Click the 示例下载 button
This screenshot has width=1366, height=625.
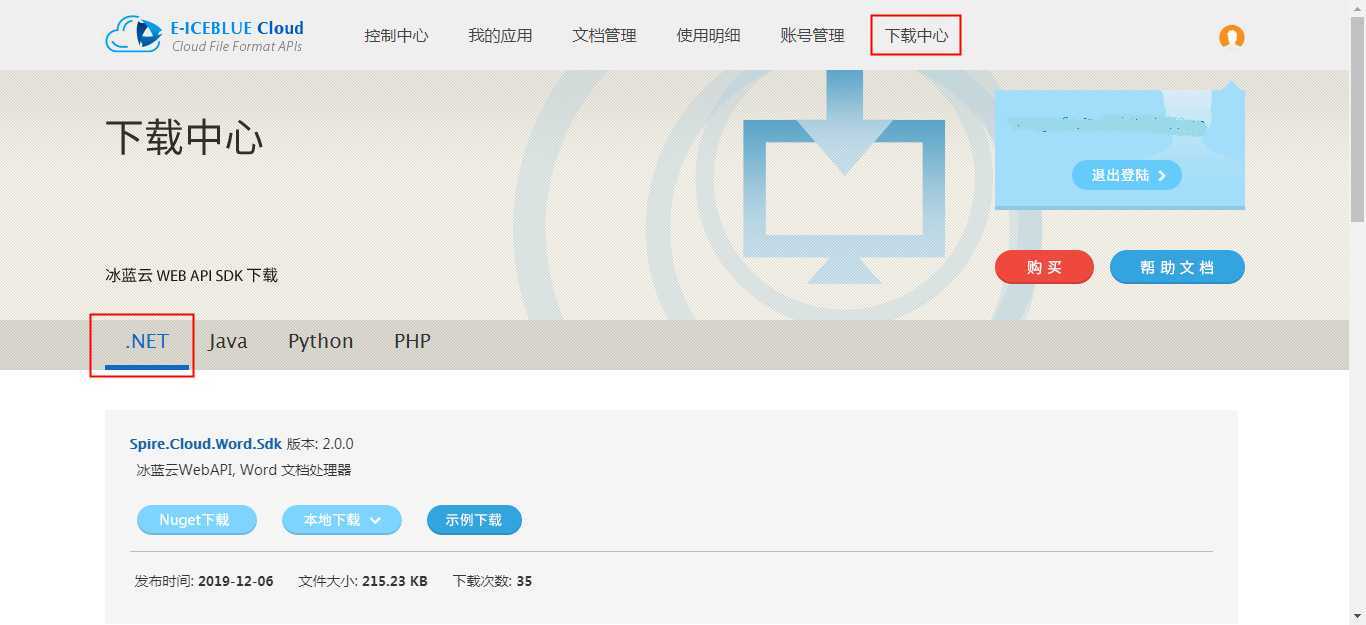pyautogui.click(x=474, y=520)
